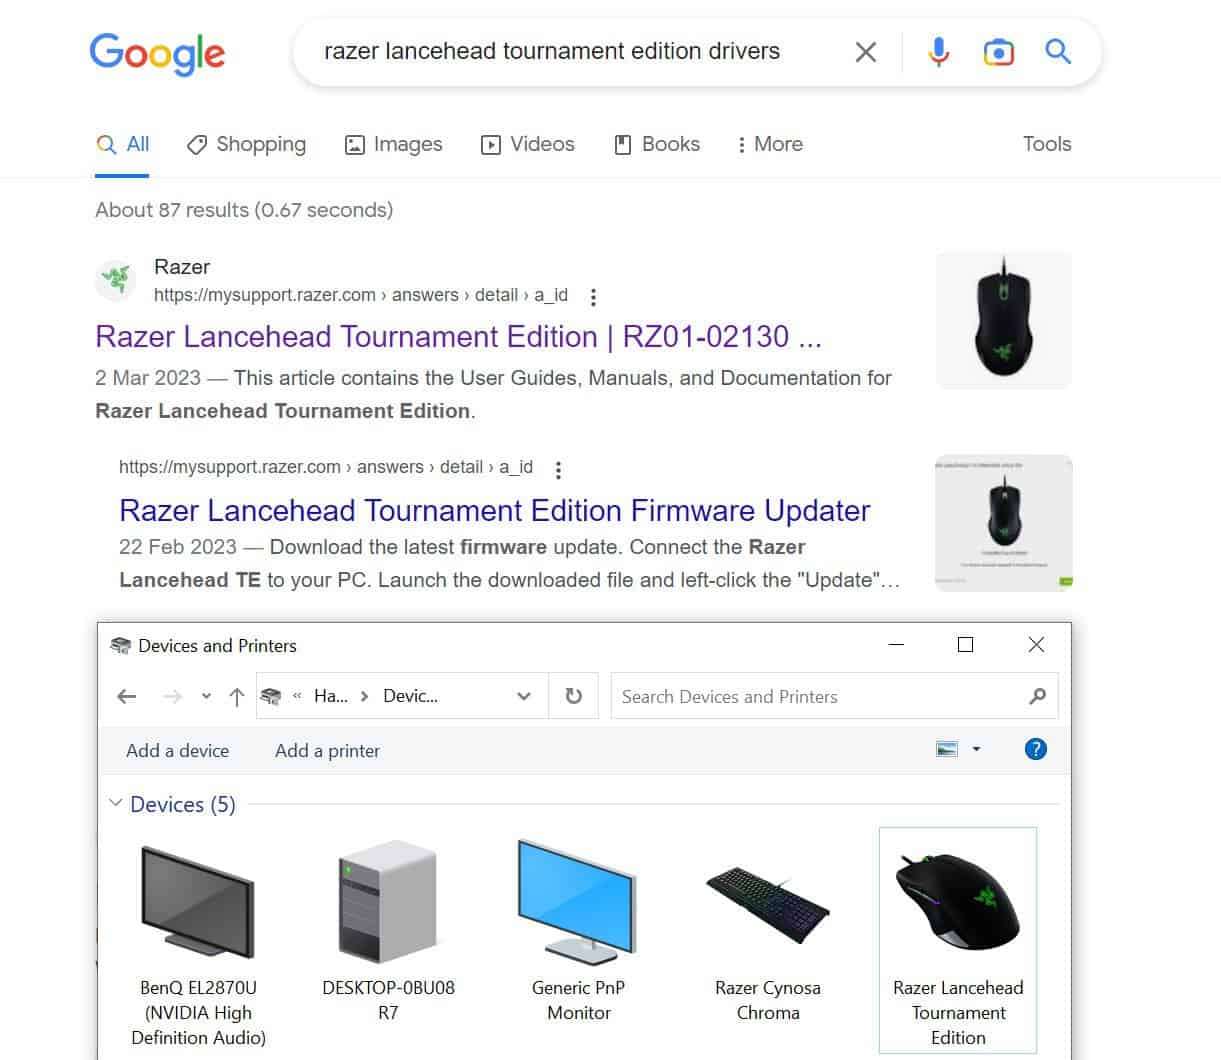Screen dimensions: 1221x1060
Task: Select the All results tab
Action: click(x=122, y=144)
